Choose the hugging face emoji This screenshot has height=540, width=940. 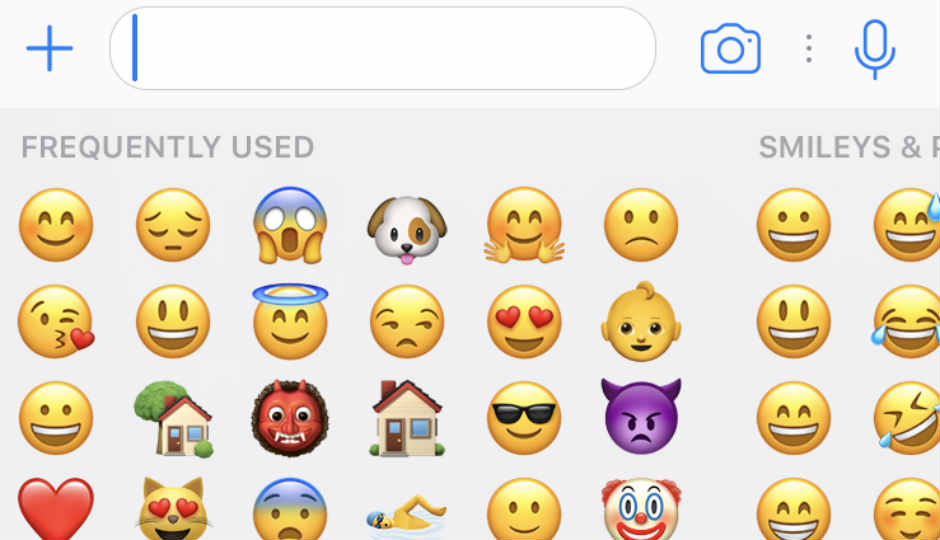click(524, 225)
